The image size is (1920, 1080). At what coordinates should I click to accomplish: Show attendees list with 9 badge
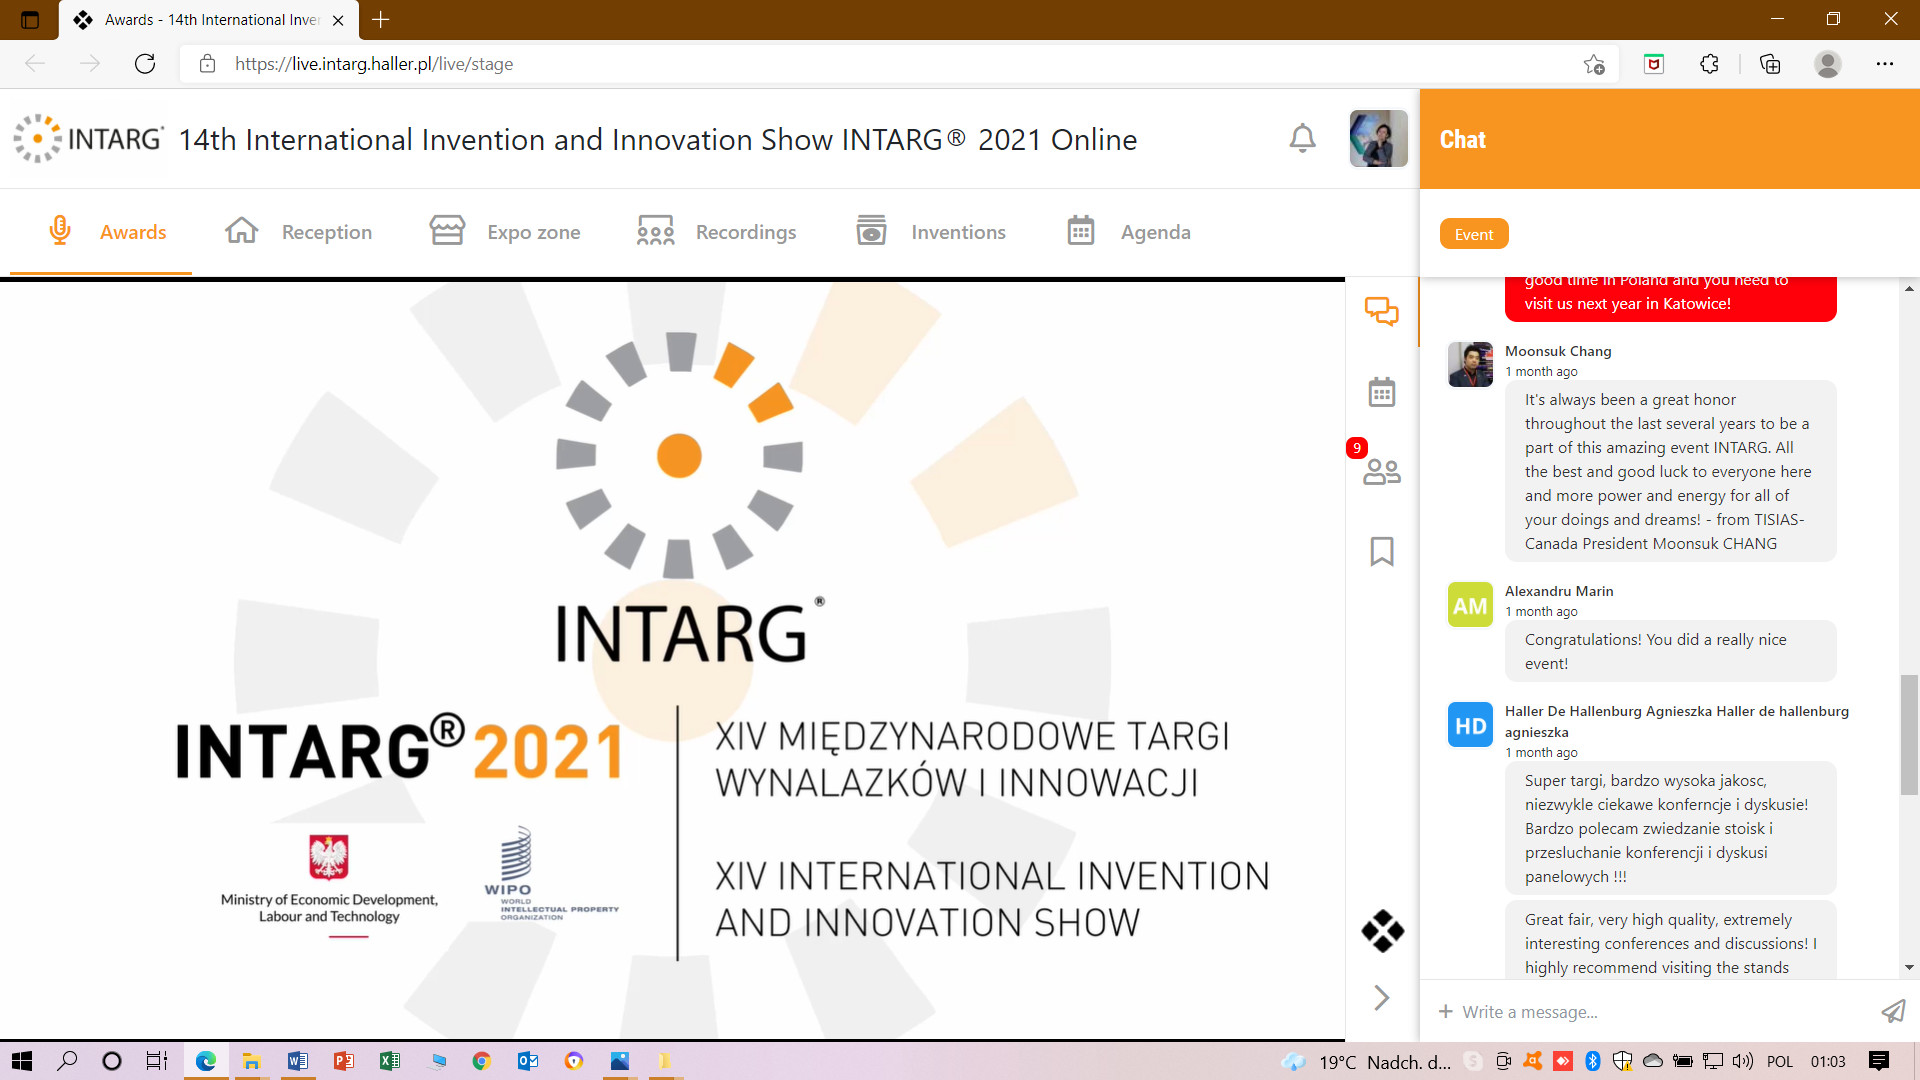click(x=1382, y=471)
